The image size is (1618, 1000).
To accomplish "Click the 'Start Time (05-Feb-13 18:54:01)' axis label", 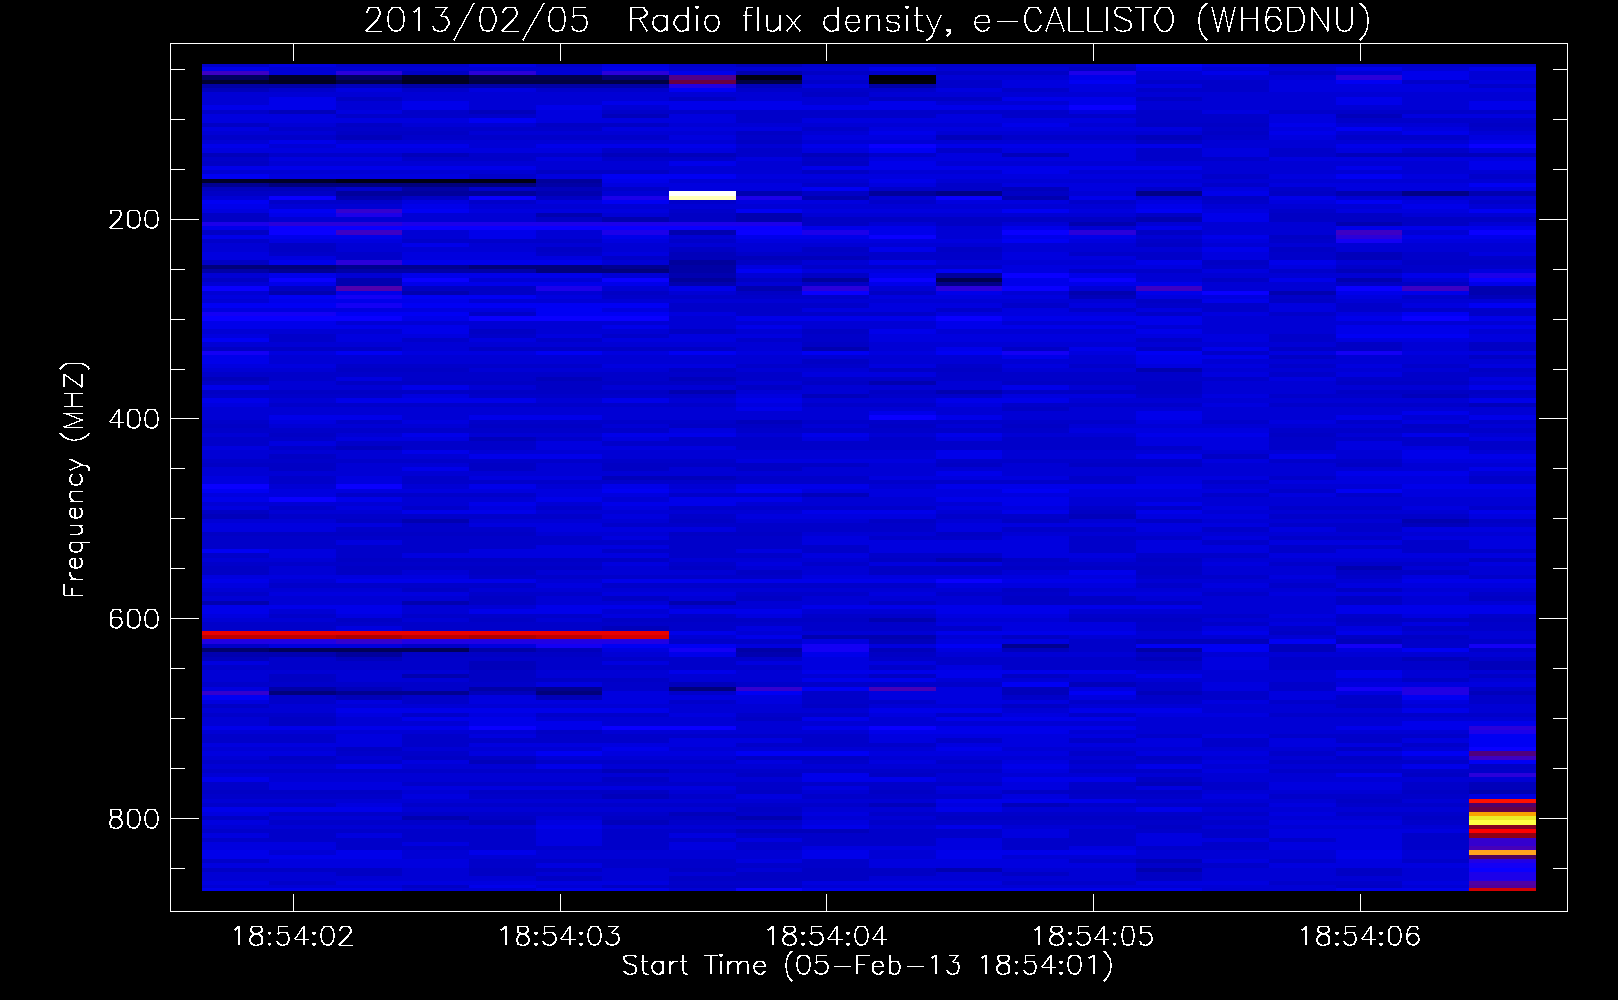I will point(867,966).
